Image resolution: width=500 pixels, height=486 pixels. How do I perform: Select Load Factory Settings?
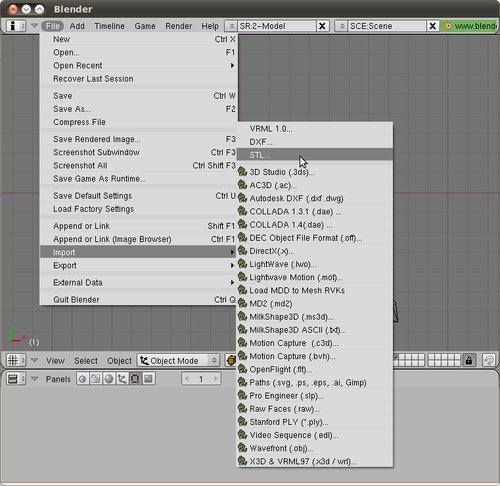tap(138, 209)
